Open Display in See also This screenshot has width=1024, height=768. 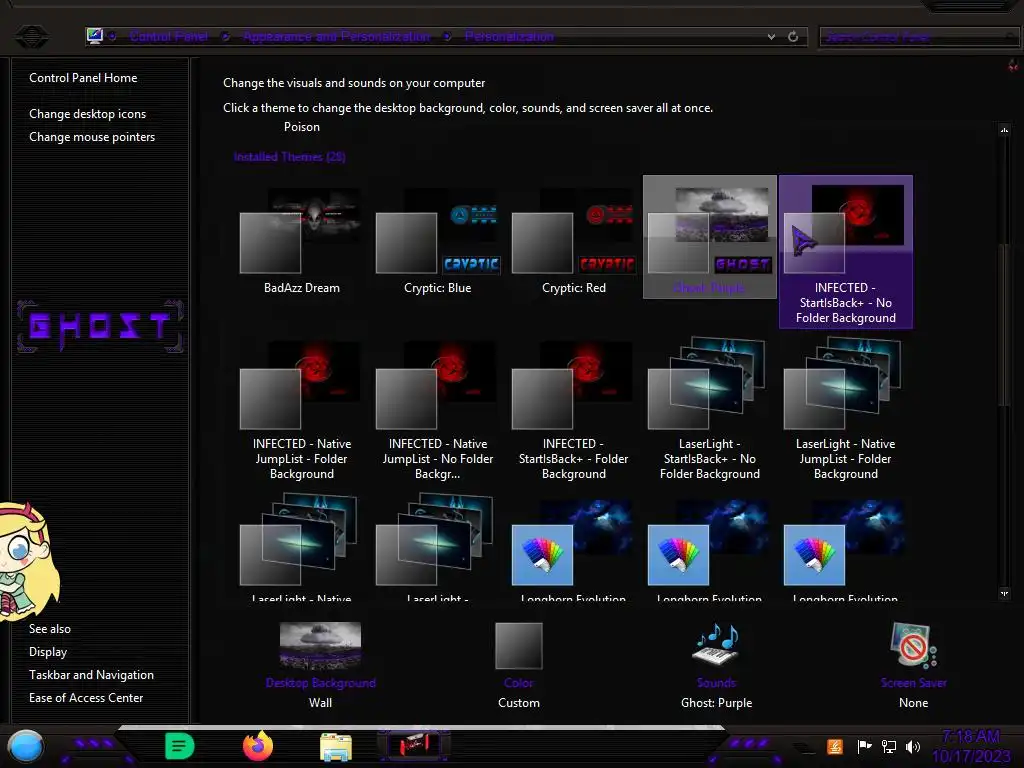(48, 652)
